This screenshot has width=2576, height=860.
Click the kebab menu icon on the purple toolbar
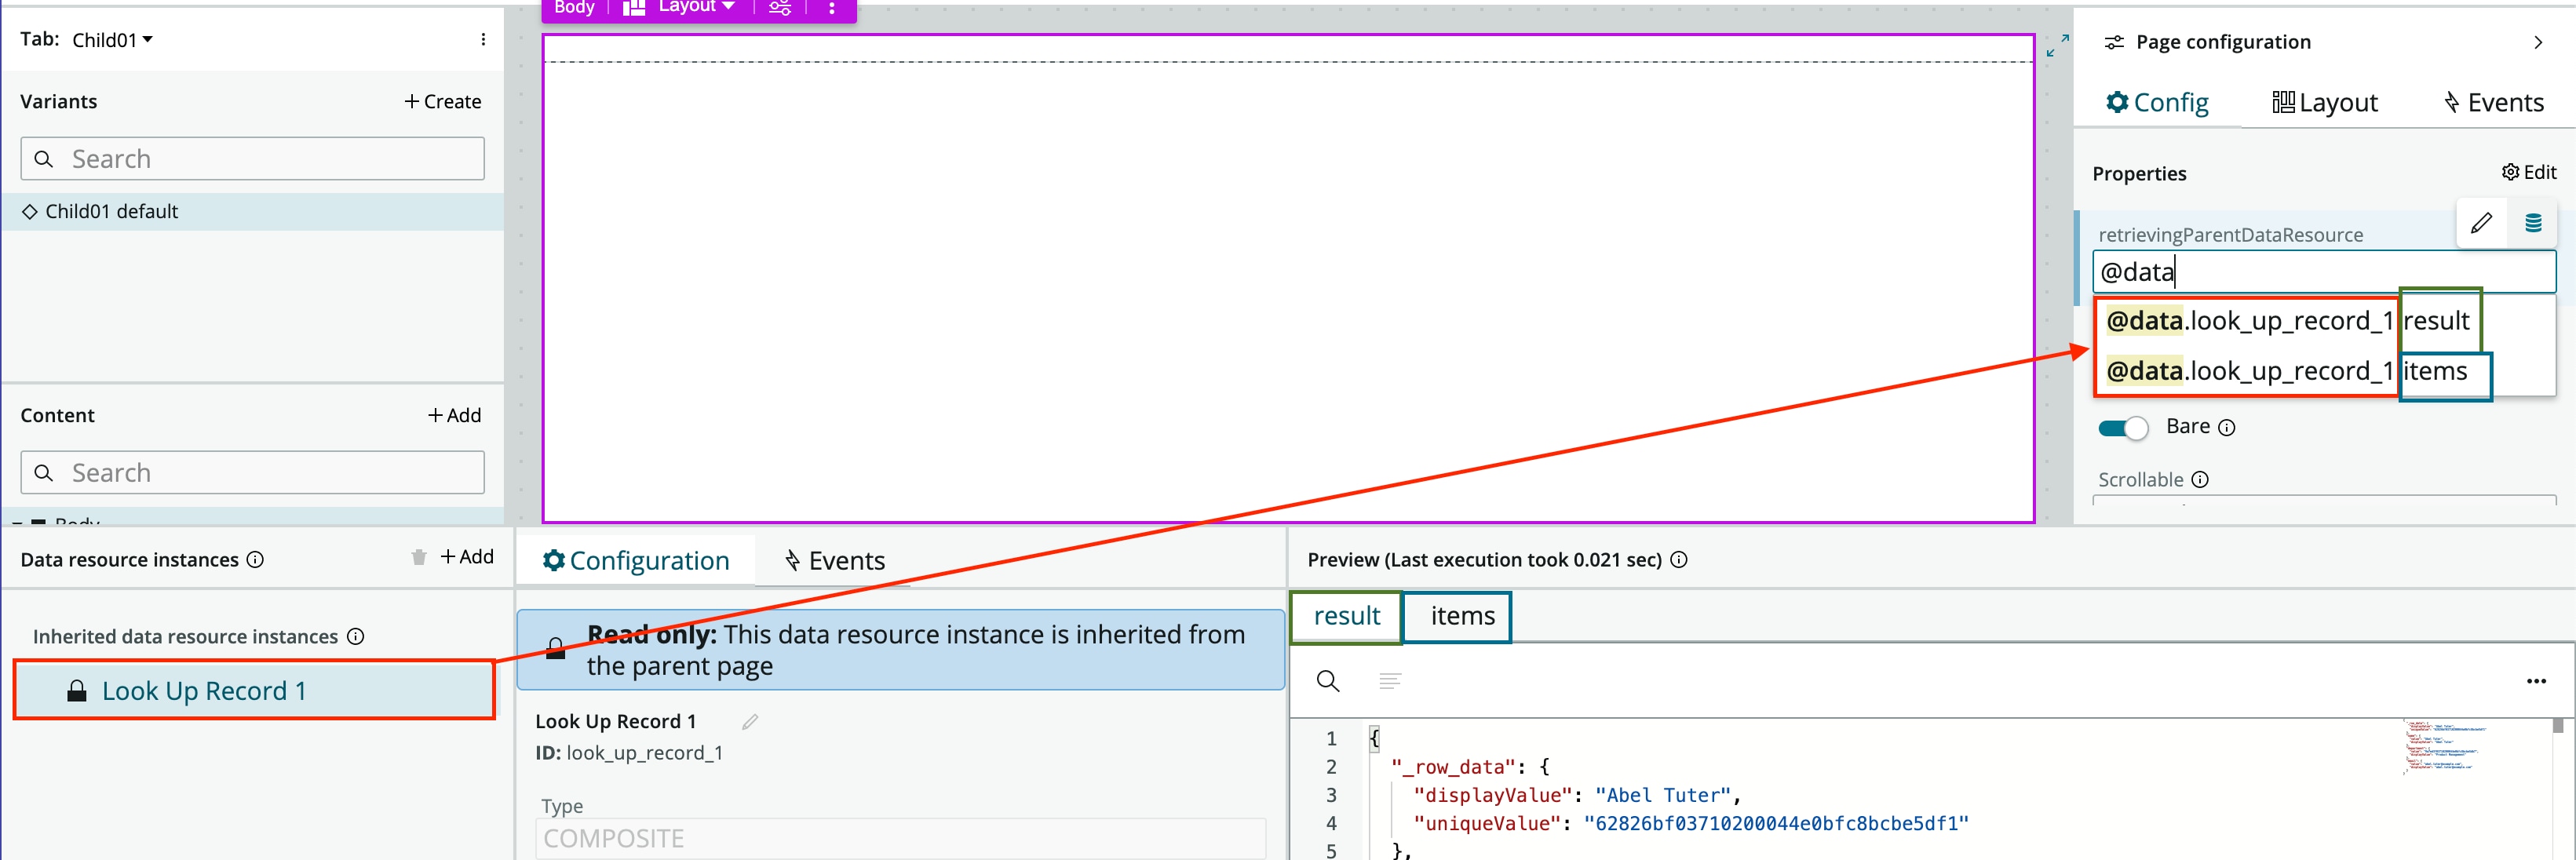pyautogui.click(x=833, y=8)
